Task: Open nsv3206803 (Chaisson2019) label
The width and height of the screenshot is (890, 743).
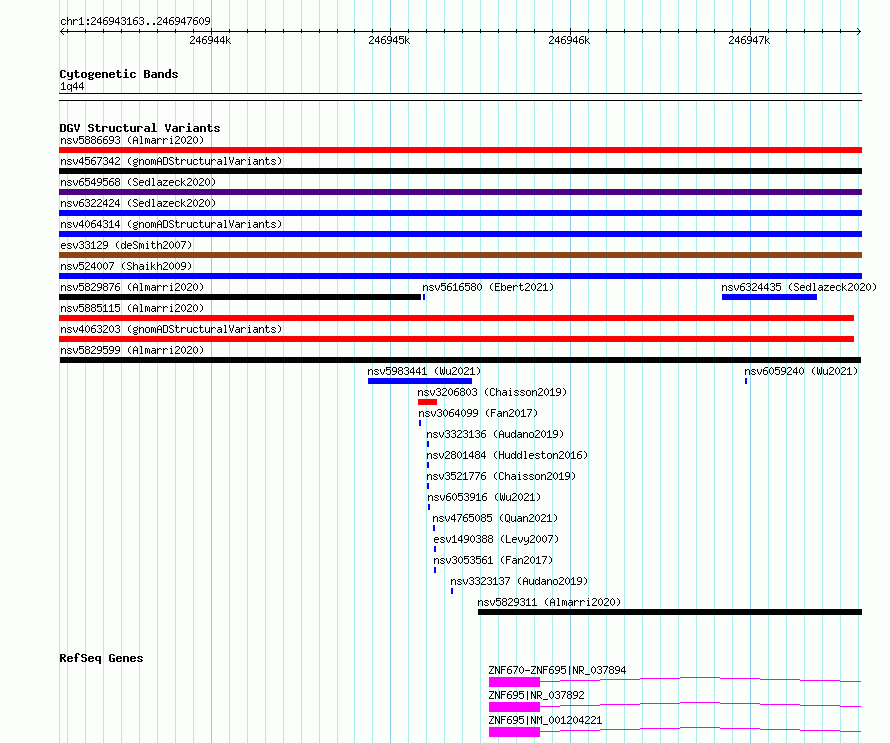Action: 492,392
